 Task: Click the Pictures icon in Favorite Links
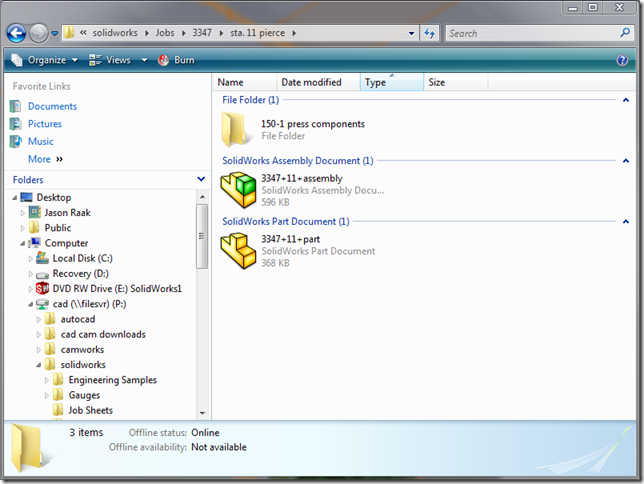click(15, 124)
